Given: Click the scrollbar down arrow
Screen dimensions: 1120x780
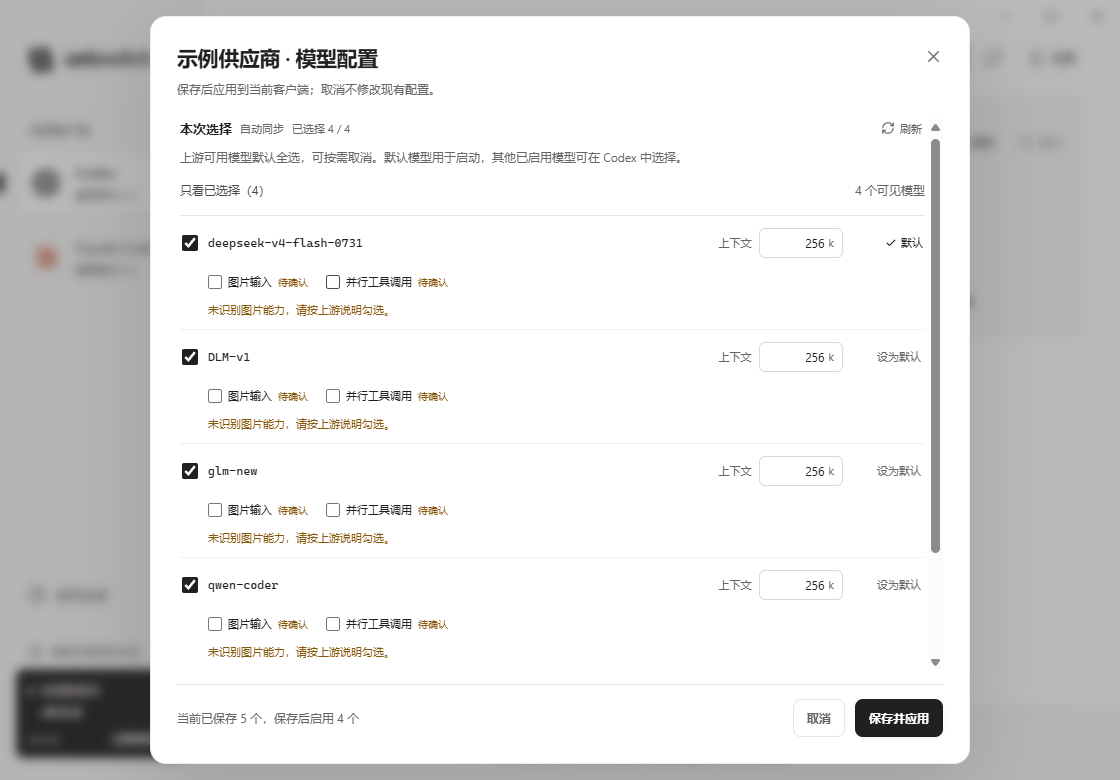Looking at the screenshot, I should [x=936, y=662].
